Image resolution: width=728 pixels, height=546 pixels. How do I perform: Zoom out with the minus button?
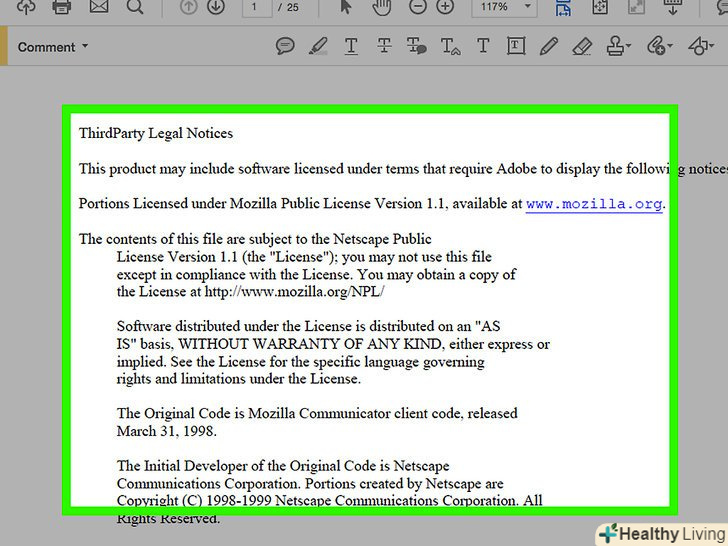click(x=417, y=6)
